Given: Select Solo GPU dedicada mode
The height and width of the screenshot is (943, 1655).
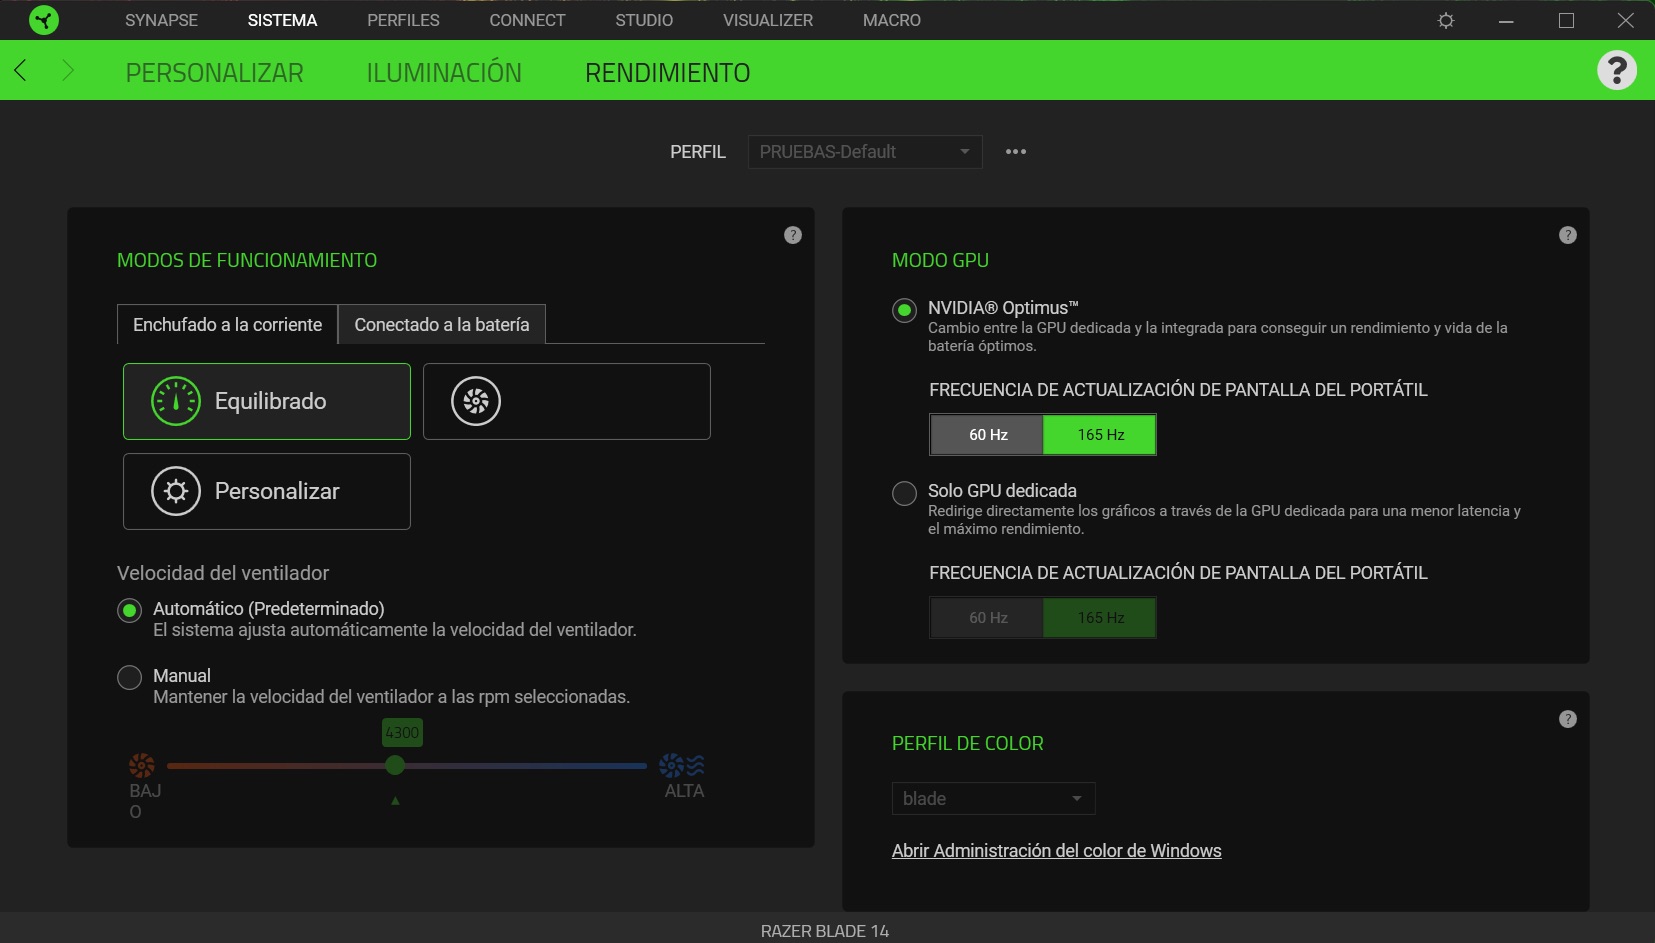Looking at the screenshot, I should coord(904,493).
